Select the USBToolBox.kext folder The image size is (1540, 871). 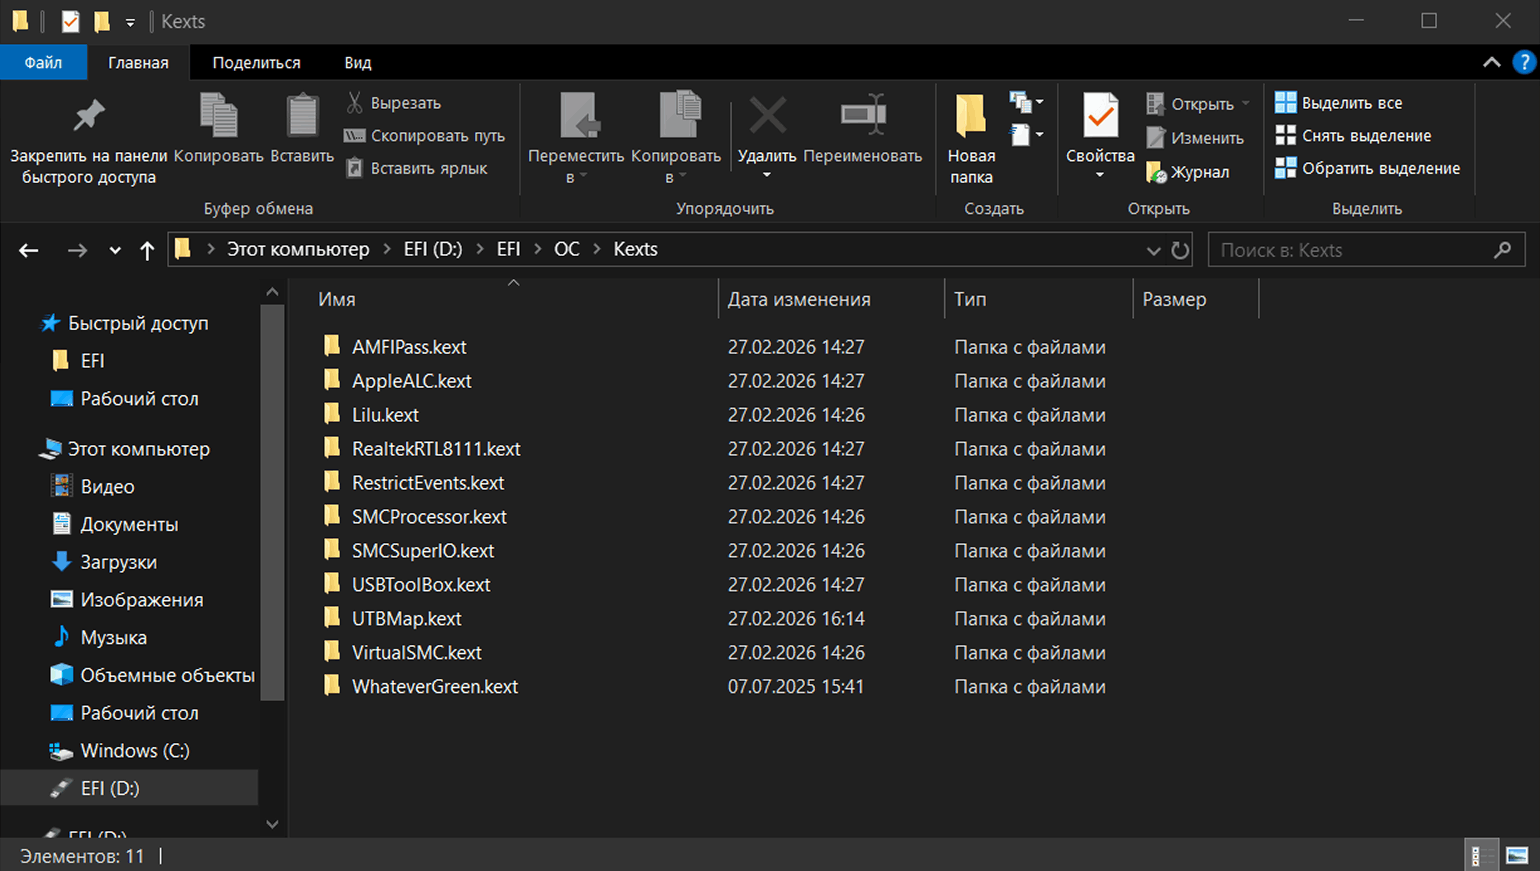421,585
